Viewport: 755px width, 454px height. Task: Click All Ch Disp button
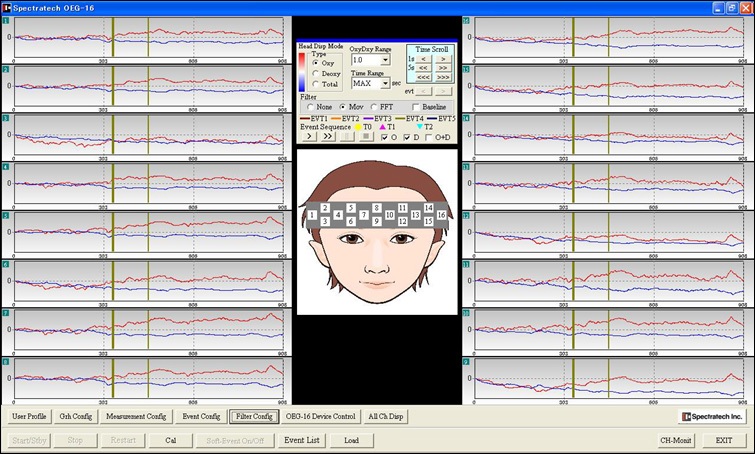point(386,416)
